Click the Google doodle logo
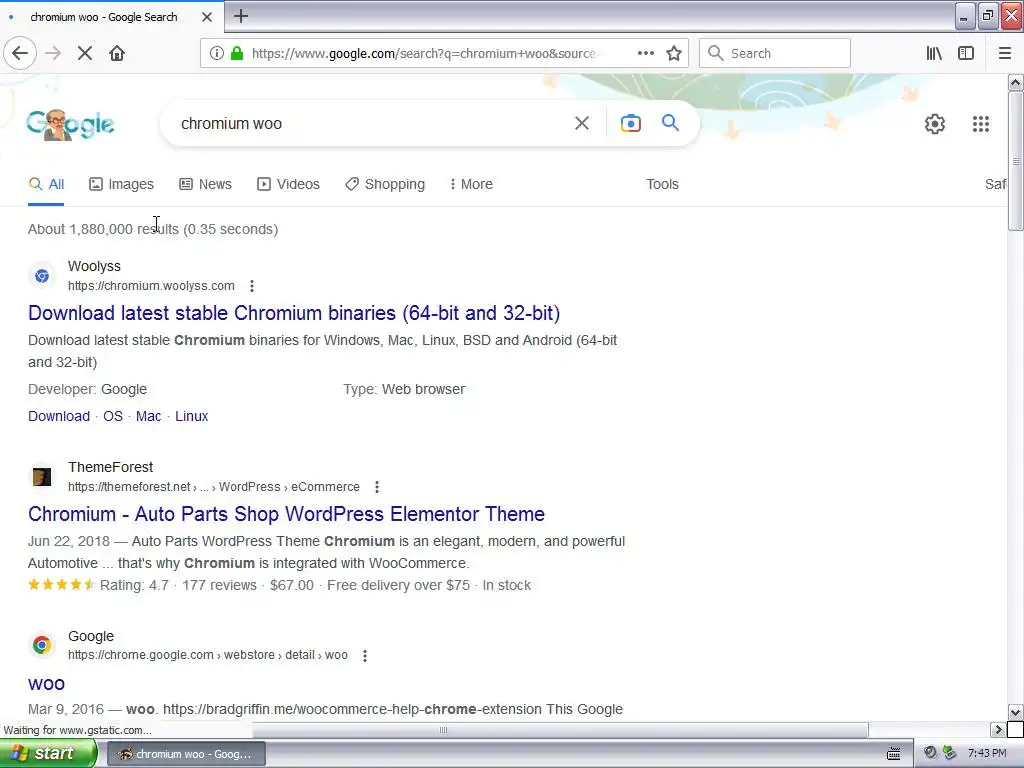Image resolution: width=1024 pixels, height=768 pixels. pos(71,124)
